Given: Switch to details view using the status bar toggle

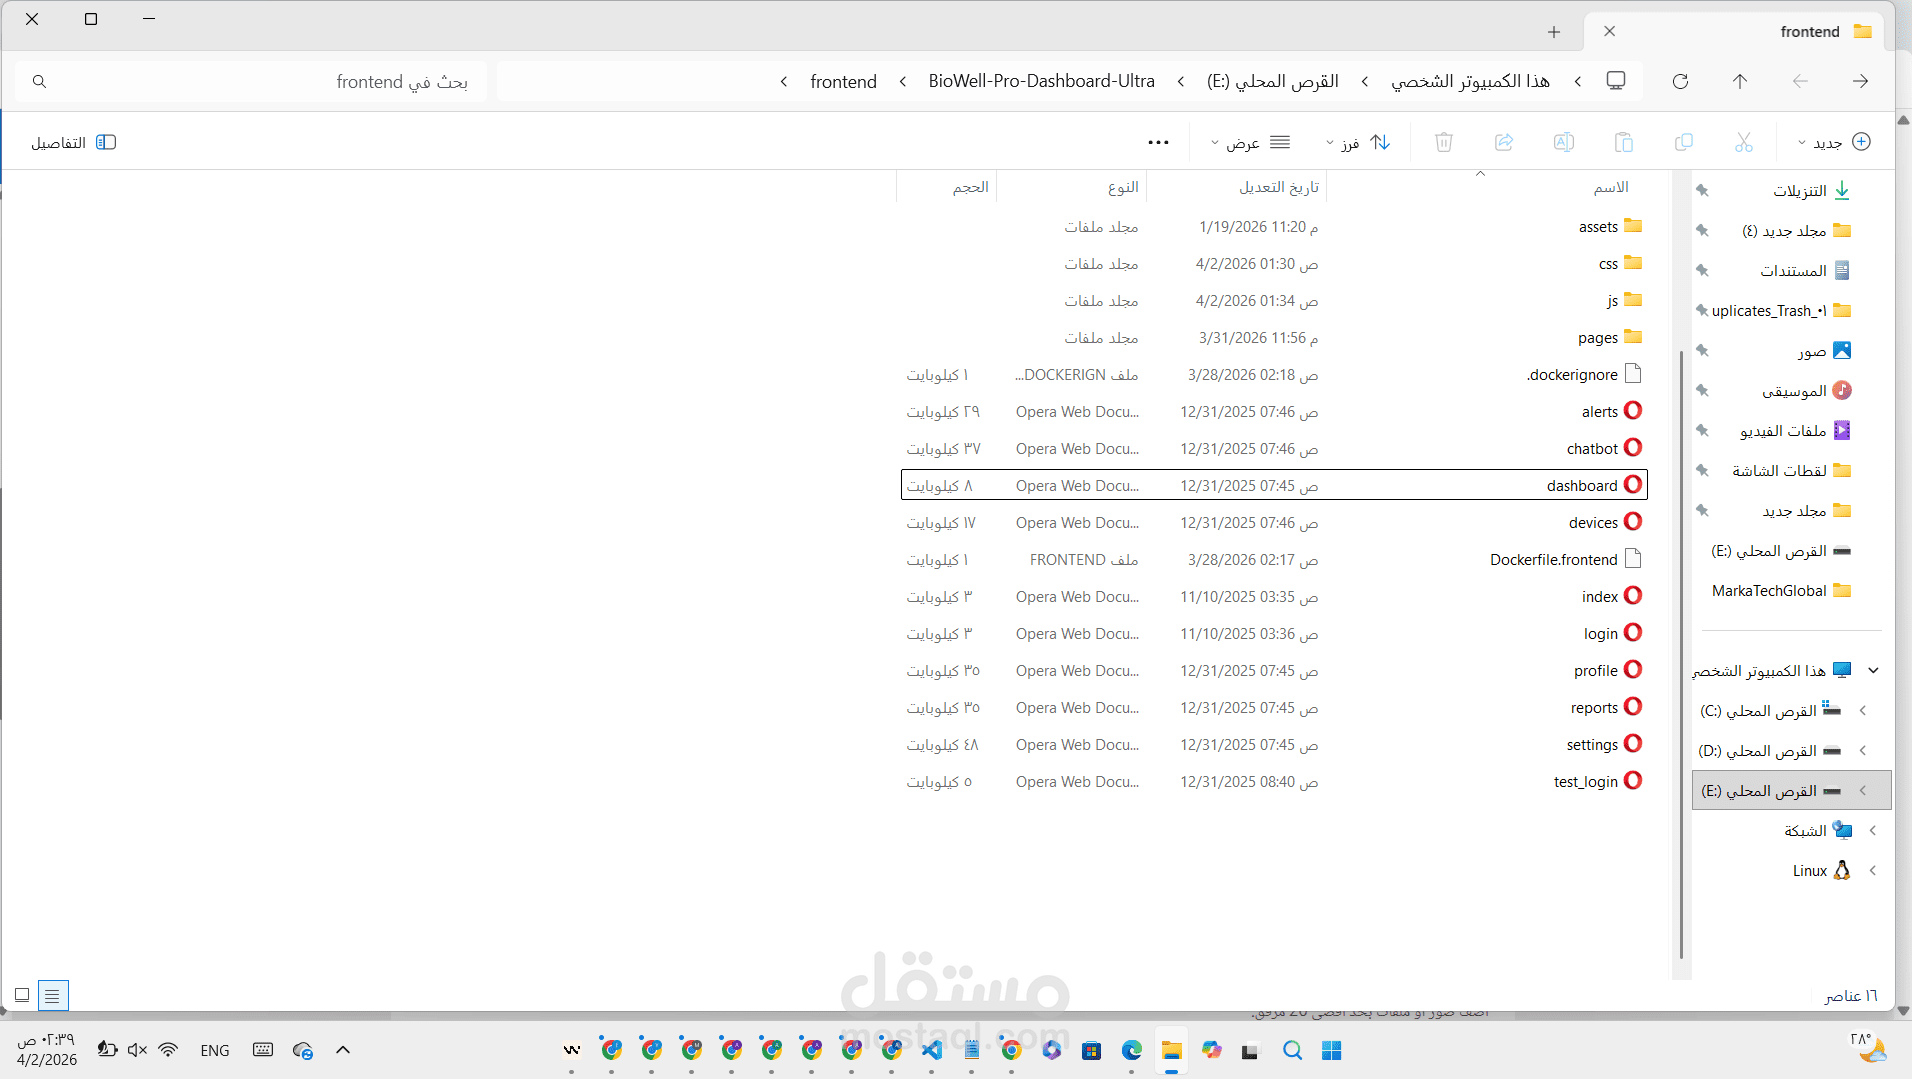Looking at the screenshot, I should (52, 995).
